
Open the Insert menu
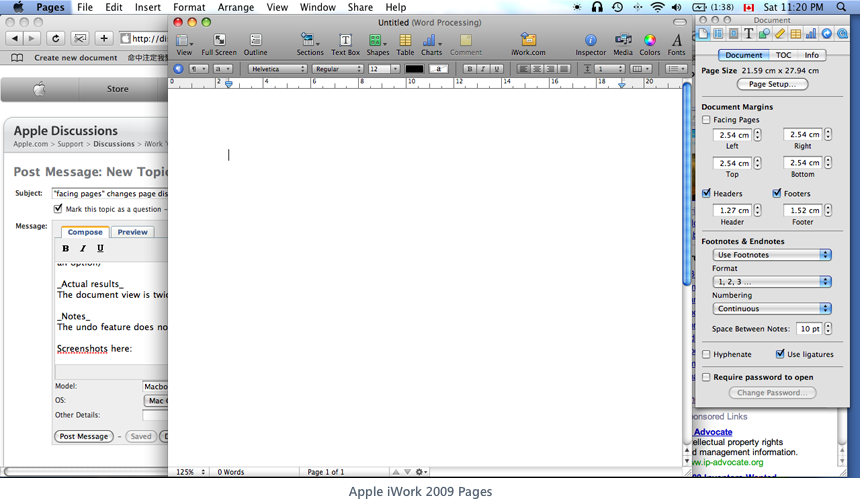tap(148, 7)
